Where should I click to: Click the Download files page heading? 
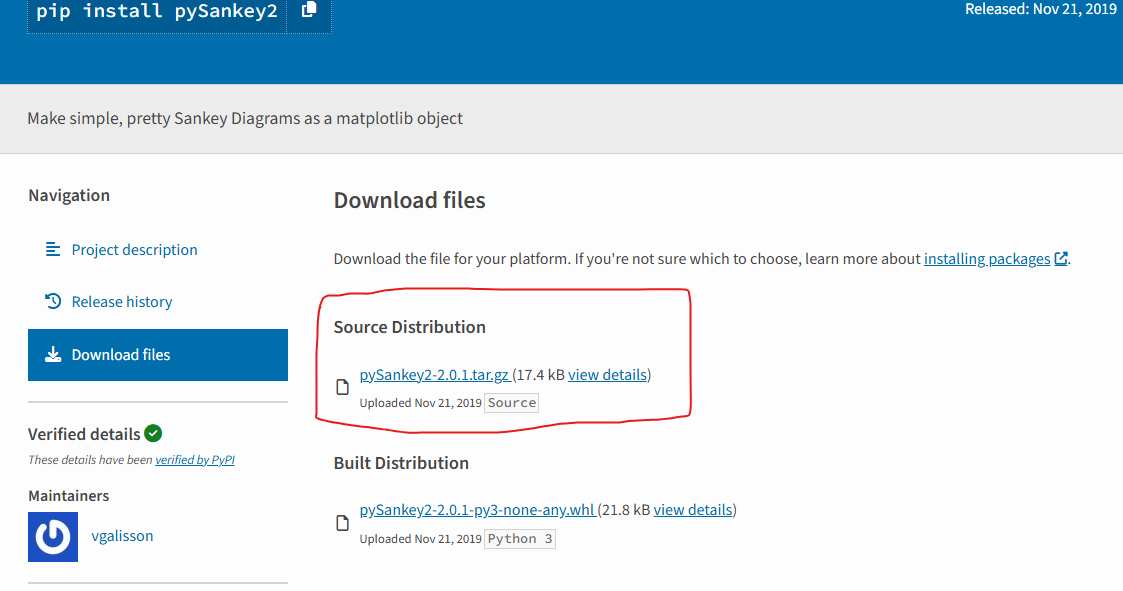pyautogui.click(x=410, y=200)
